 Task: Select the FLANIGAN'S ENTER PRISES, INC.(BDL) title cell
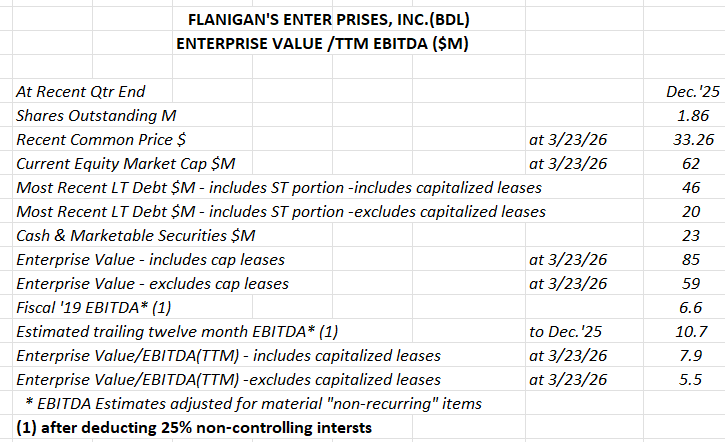tap(328, 19)
